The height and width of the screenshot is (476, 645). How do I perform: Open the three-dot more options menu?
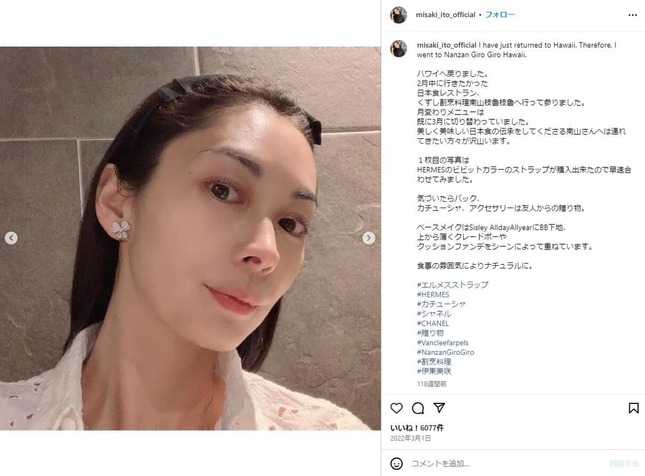[633, 15]
